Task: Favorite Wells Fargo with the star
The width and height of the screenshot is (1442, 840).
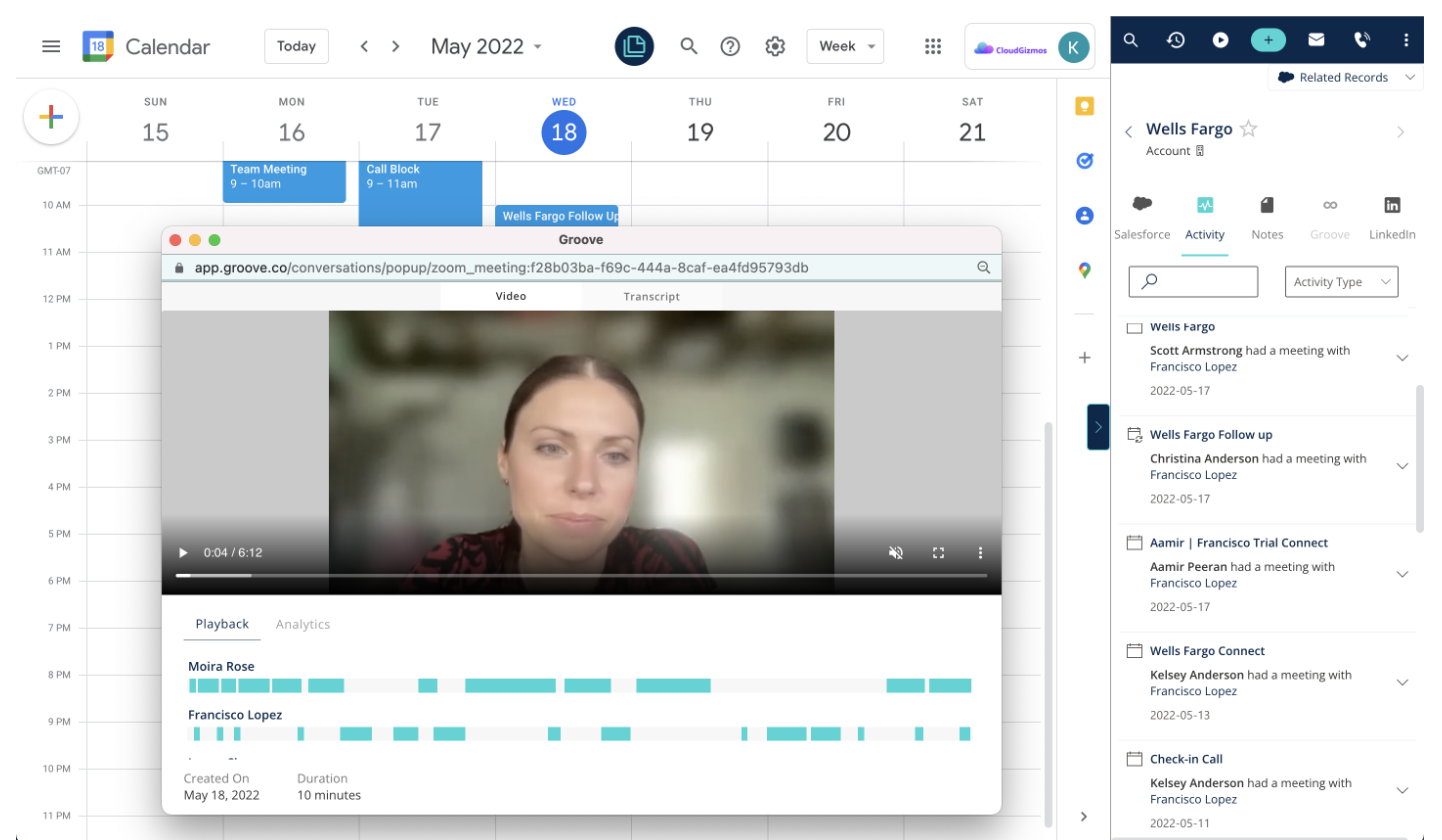Action: (1248, 129)
